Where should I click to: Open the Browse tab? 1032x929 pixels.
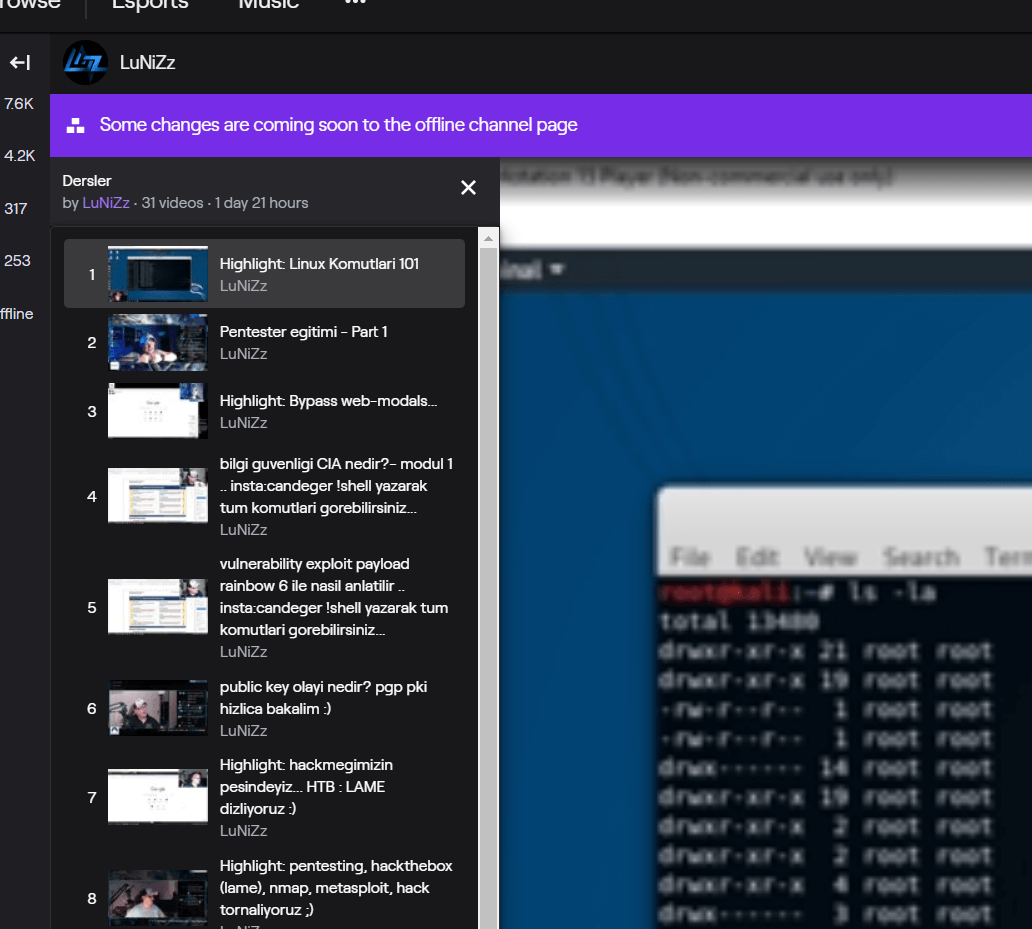coord(30,4)
